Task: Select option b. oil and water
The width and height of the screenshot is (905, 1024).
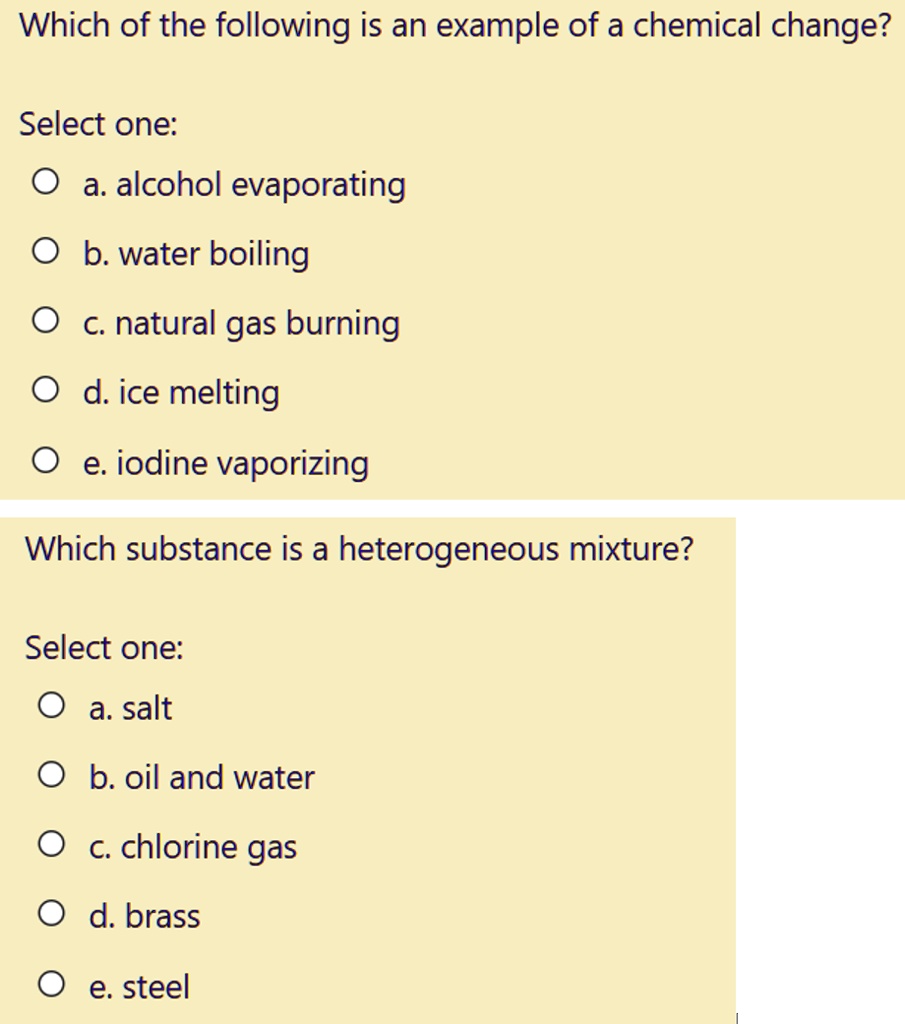Action: click(x=51, y=776)
